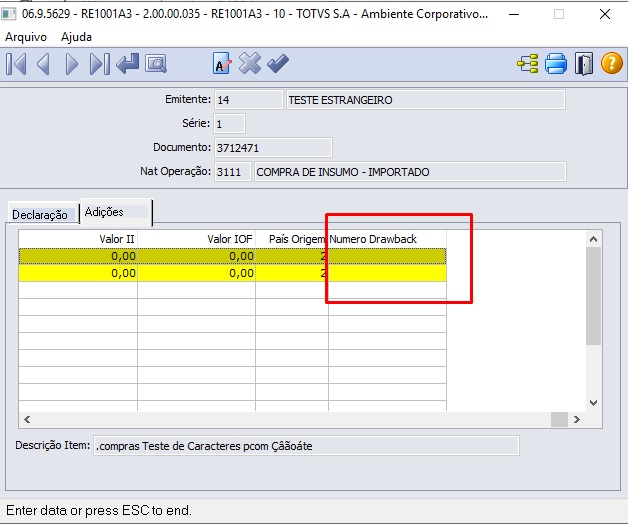Click the TESTE ESTRANGEIRO name field
628x524 pixels.
426,100
